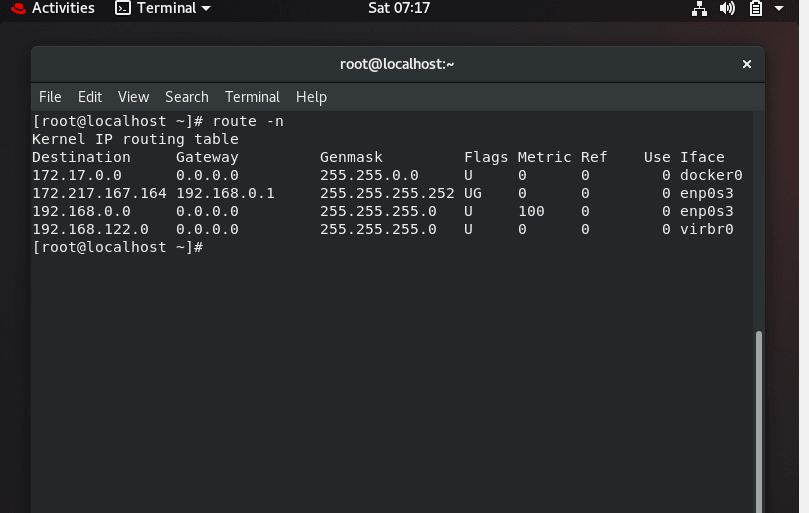Click gateway 192.168.0.1
The width and height of the screenshot is (809, 513).
pos(225,194)
